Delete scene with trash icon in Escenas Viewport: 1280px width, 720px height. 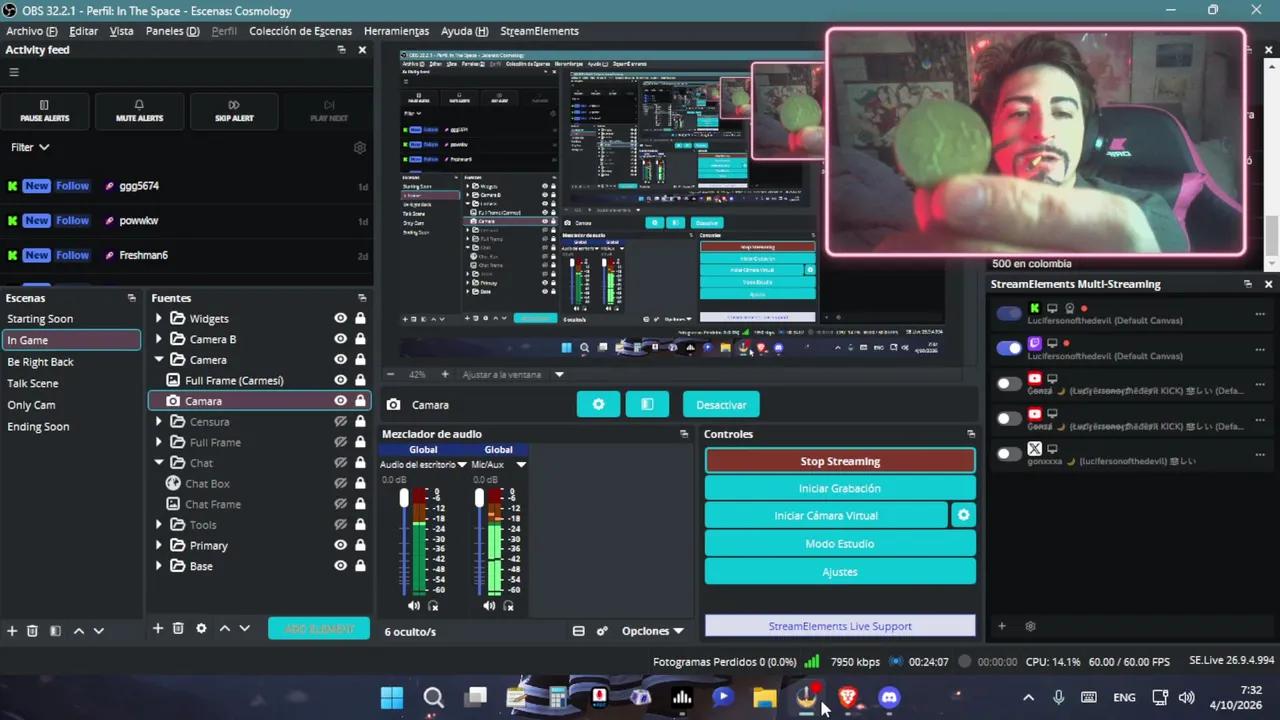pos(32,631)
